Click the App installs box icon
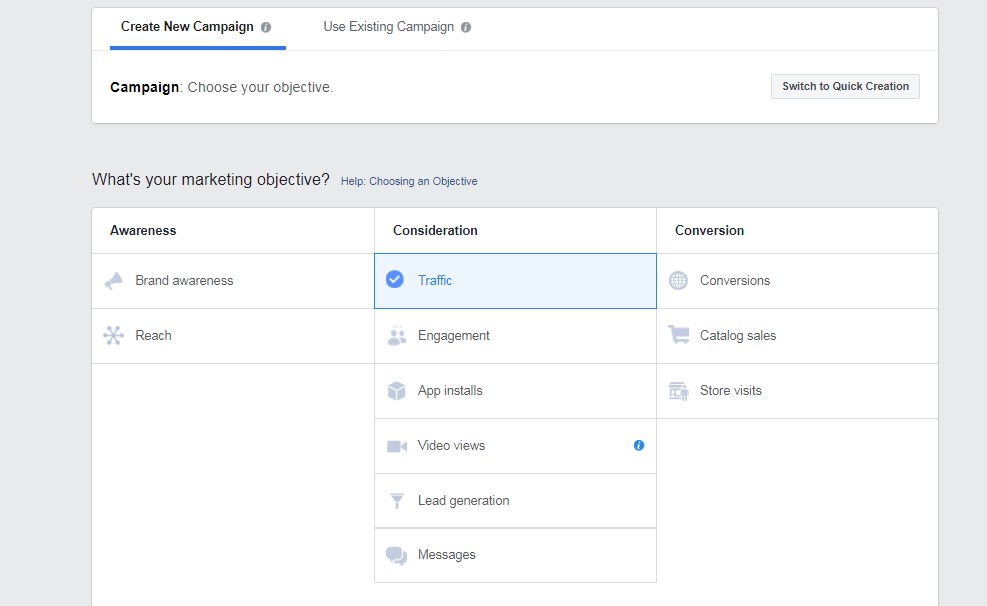Image resolution: width=987 pixels, height=606 pixels. point(396,391)
